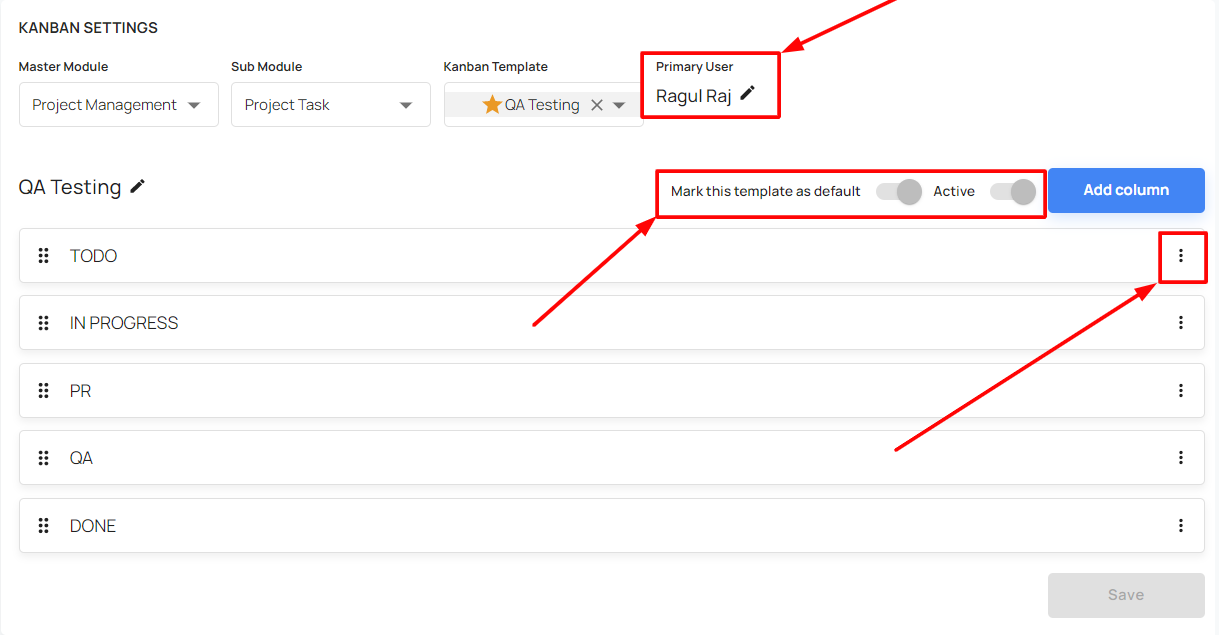Open options menu for TODO column
This screenshot has height=635, width=1219.
coord(1181,256)
